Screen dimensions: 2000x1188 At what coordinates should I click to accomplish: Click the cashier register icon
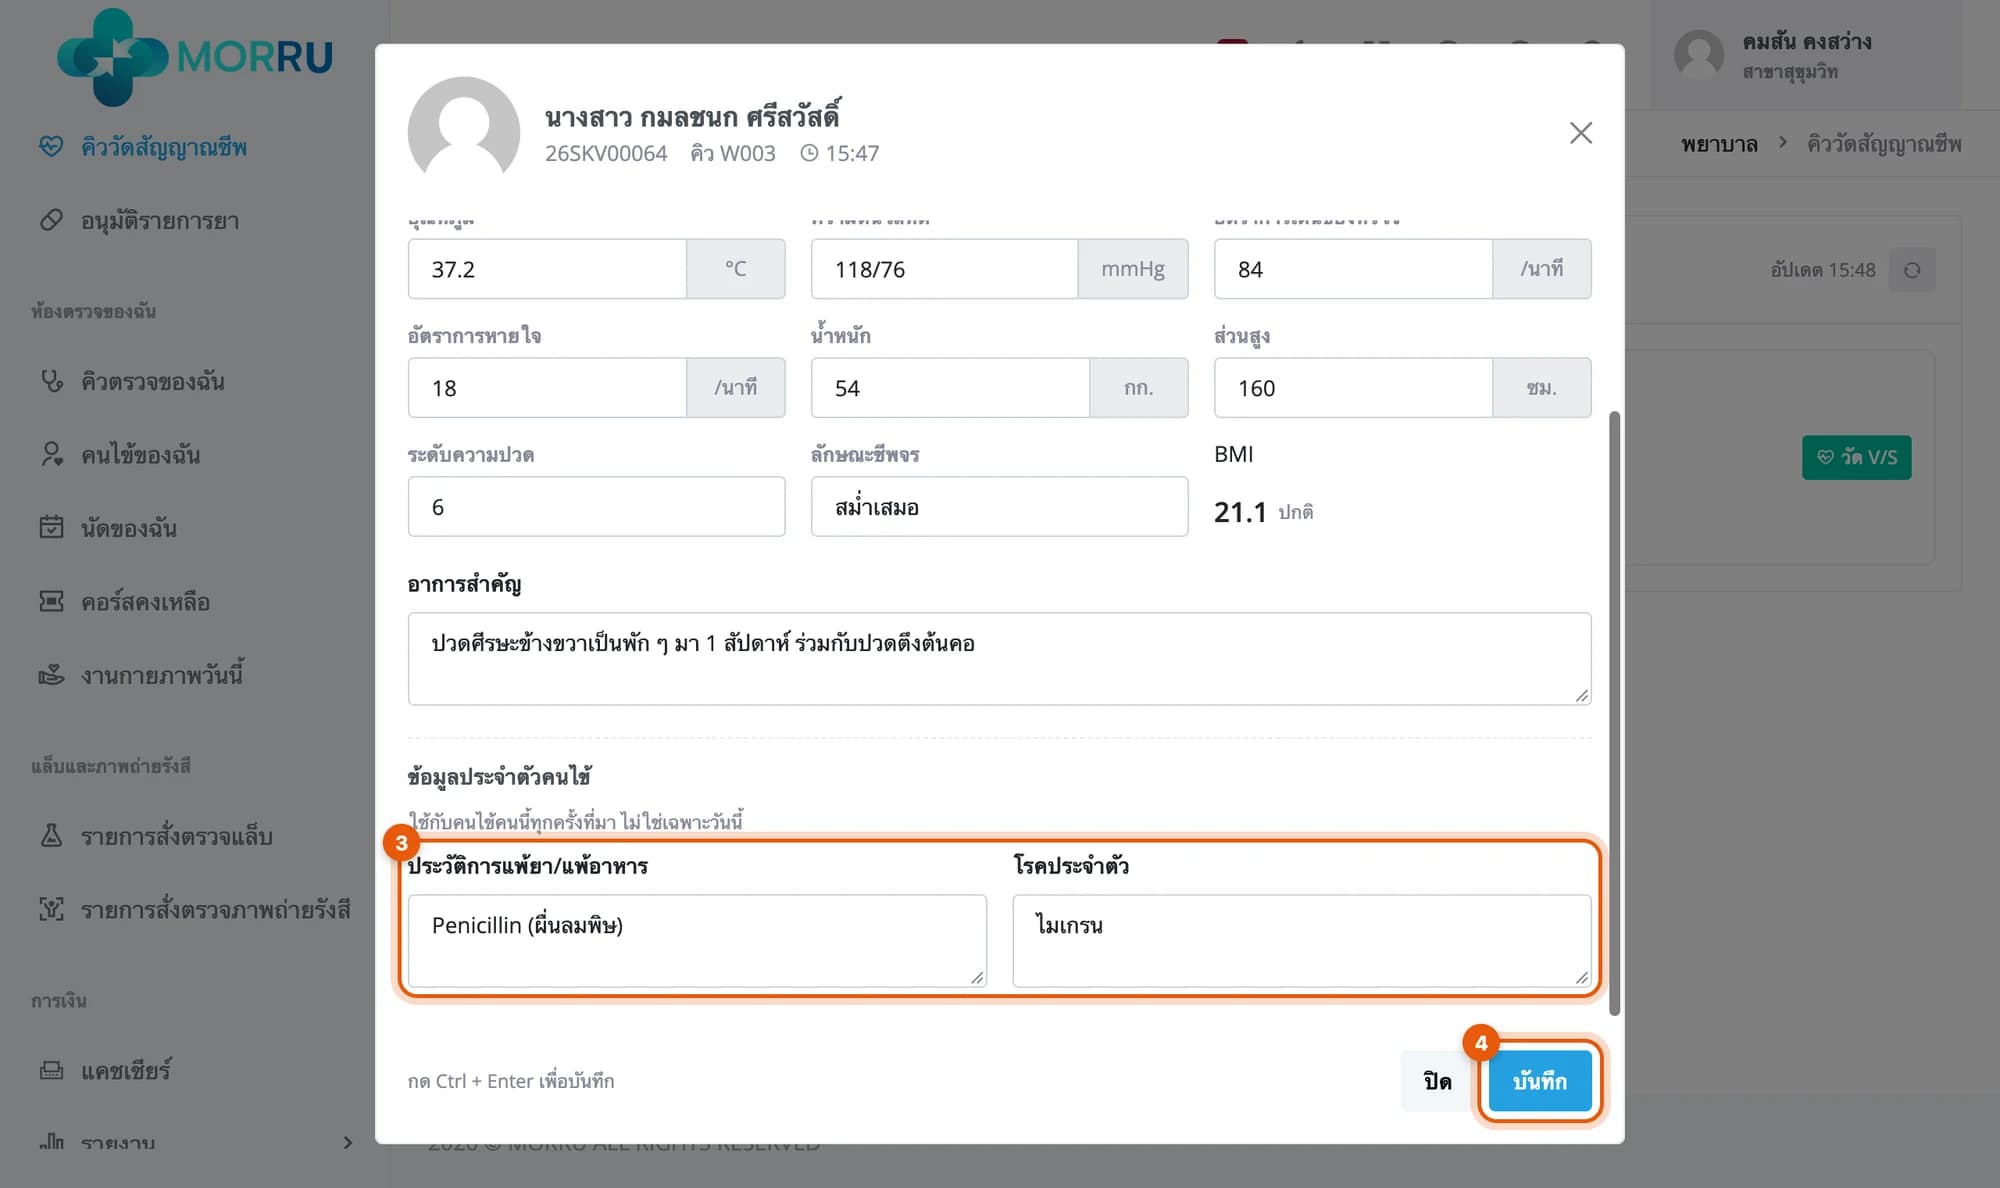51,1070
